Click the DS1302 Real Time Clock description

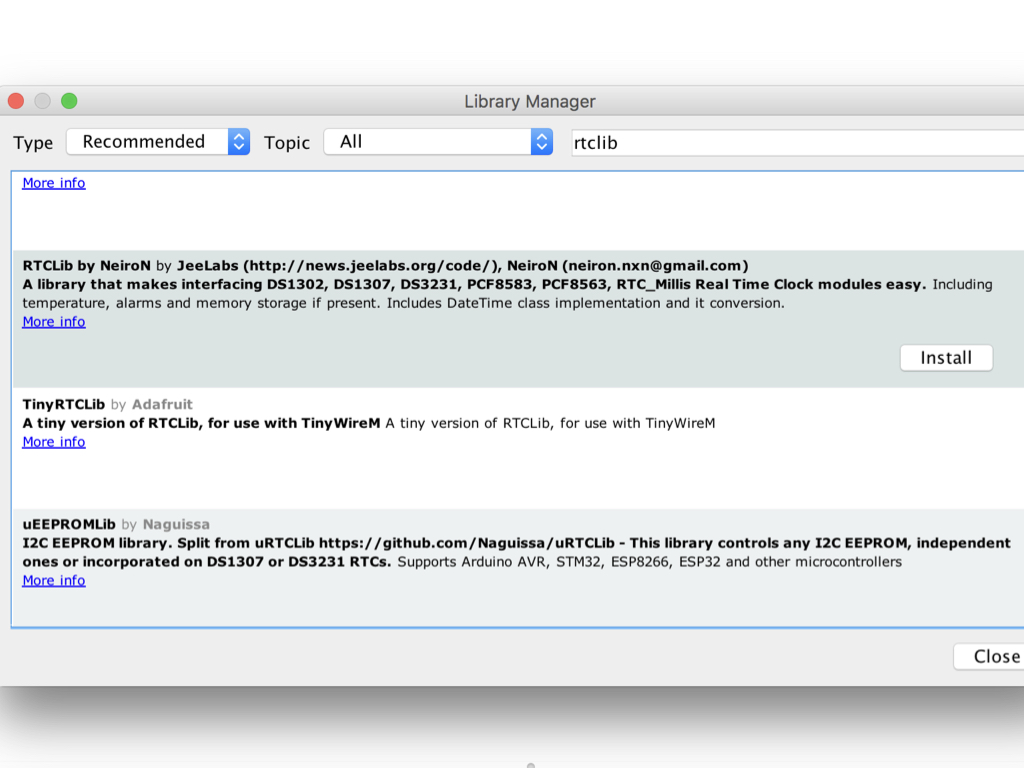pyautogui.click(x=507, y=294)
